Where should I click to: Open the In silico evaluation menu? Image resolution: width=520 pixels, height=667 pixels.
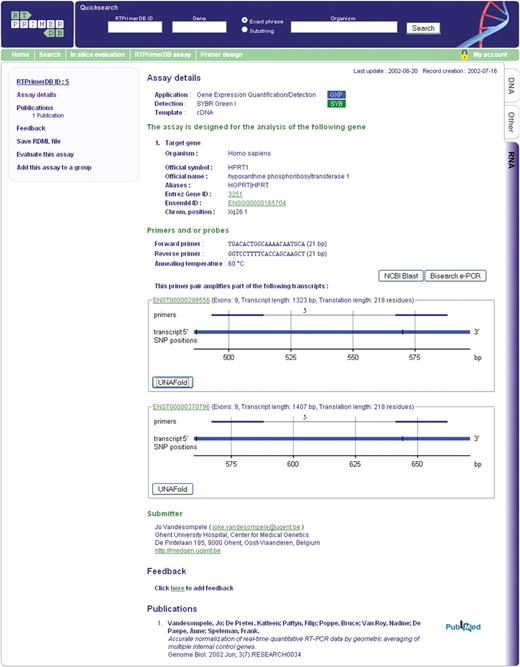tap(98, 54)
